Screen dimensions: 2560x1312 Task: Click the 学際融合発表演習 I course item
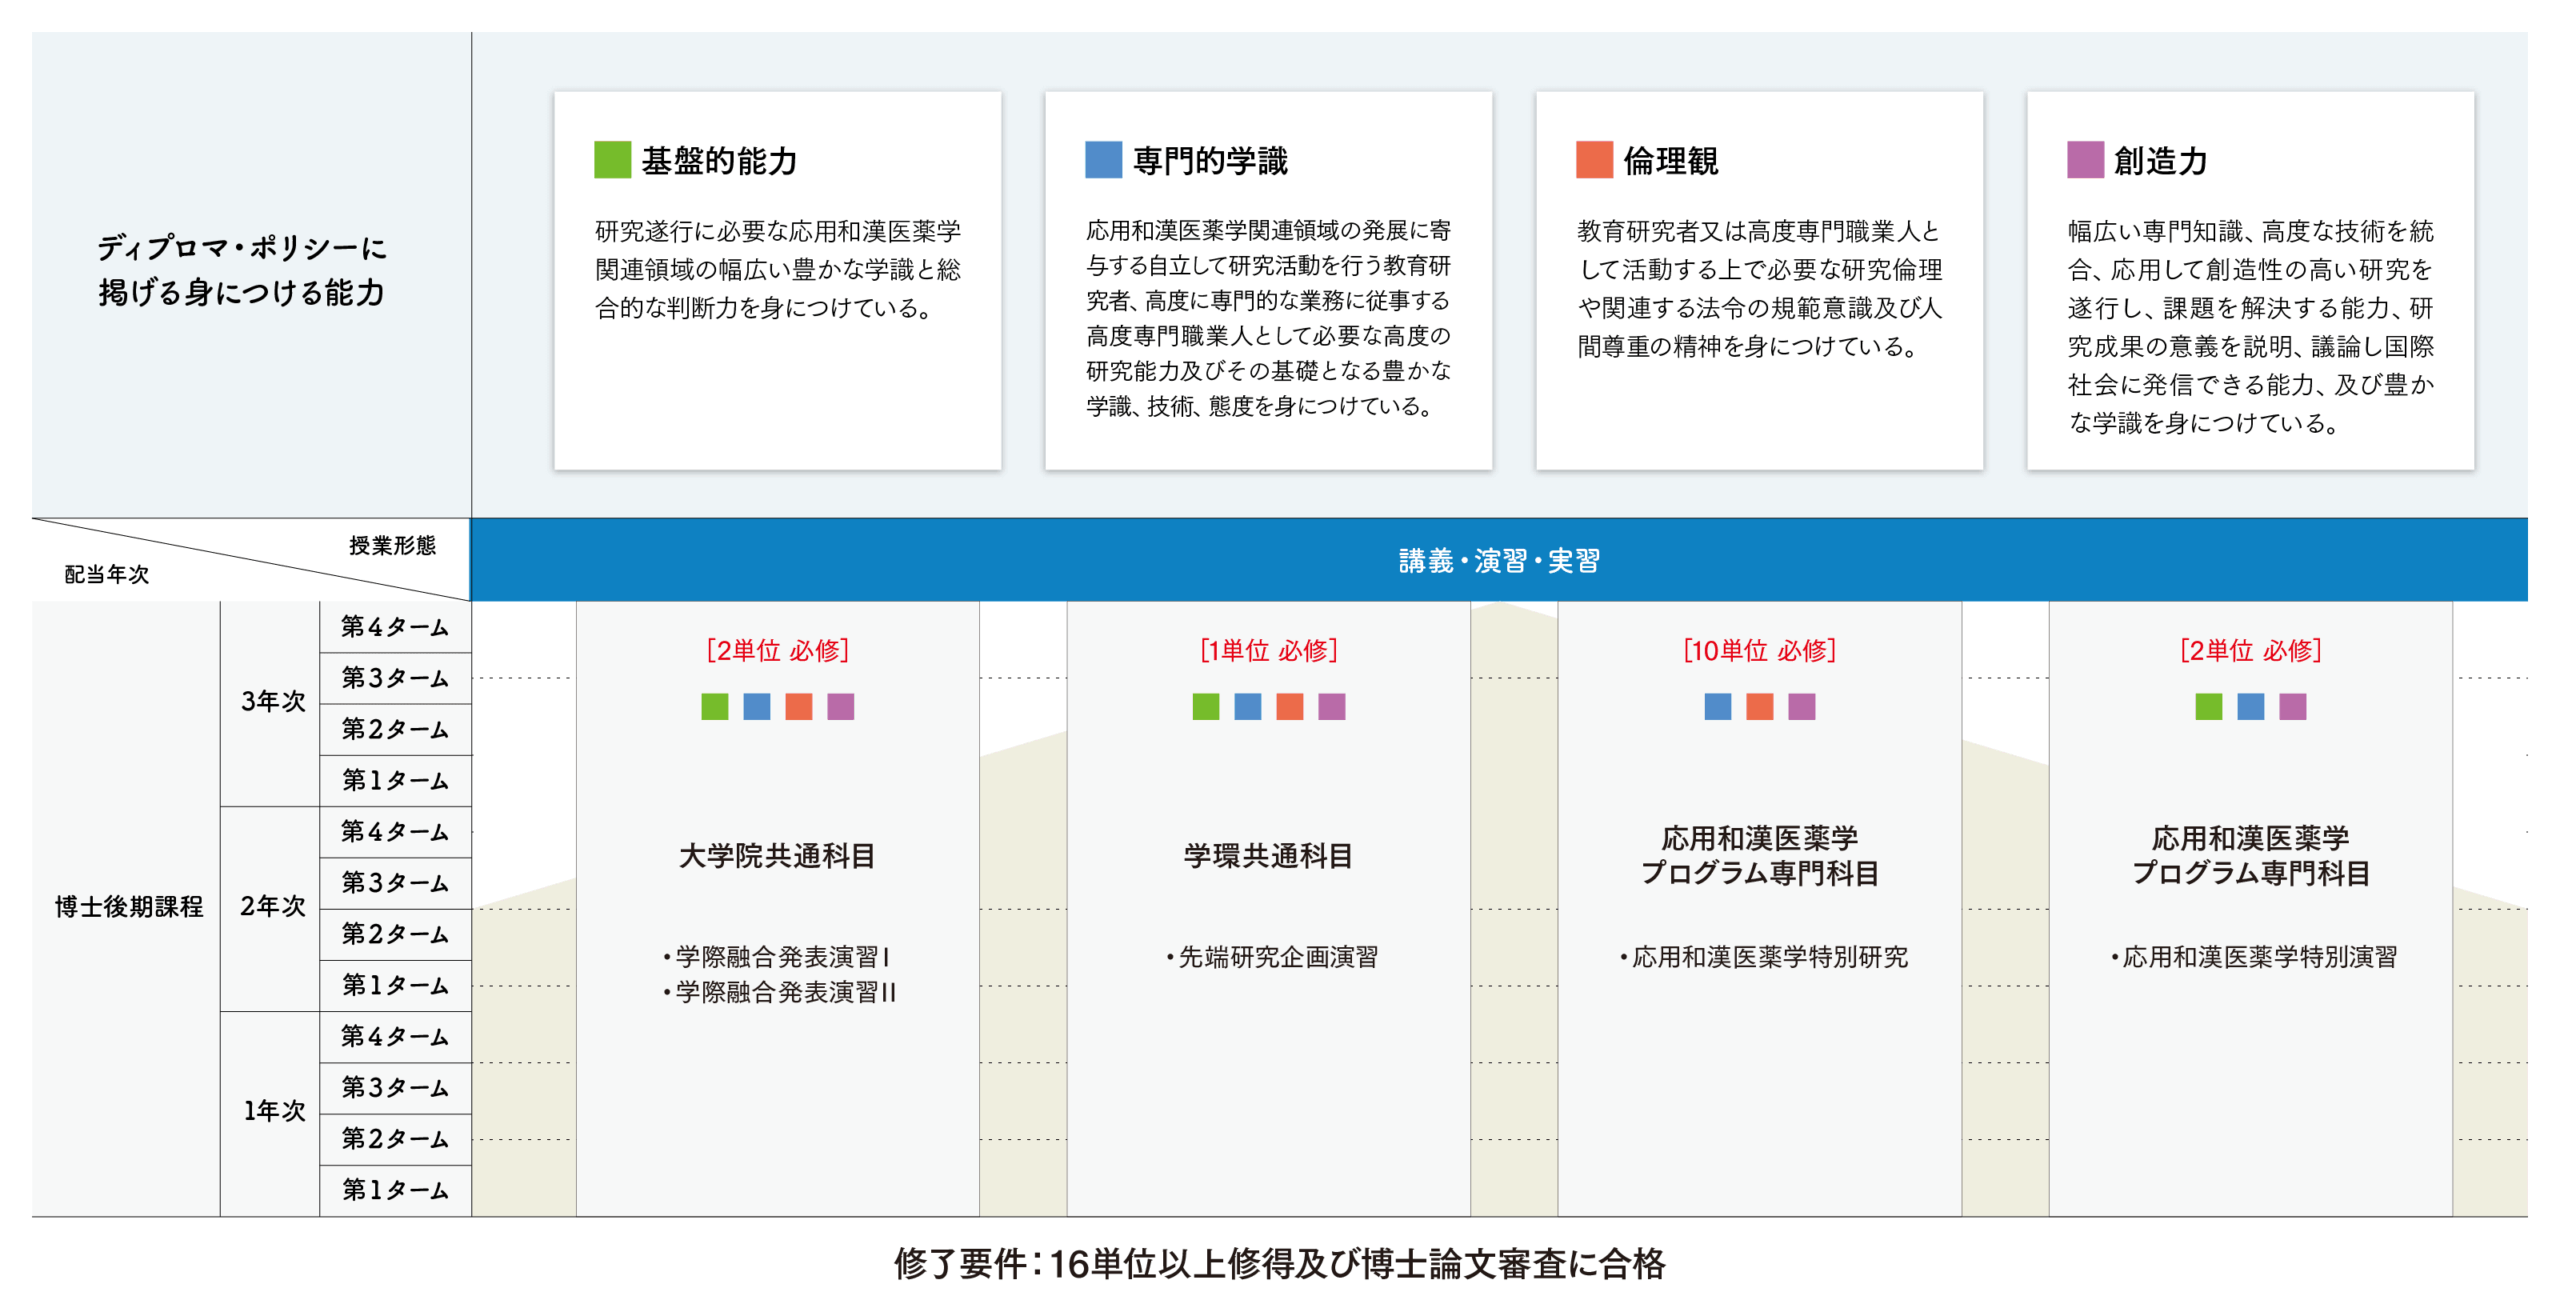(x=777, y=957)
